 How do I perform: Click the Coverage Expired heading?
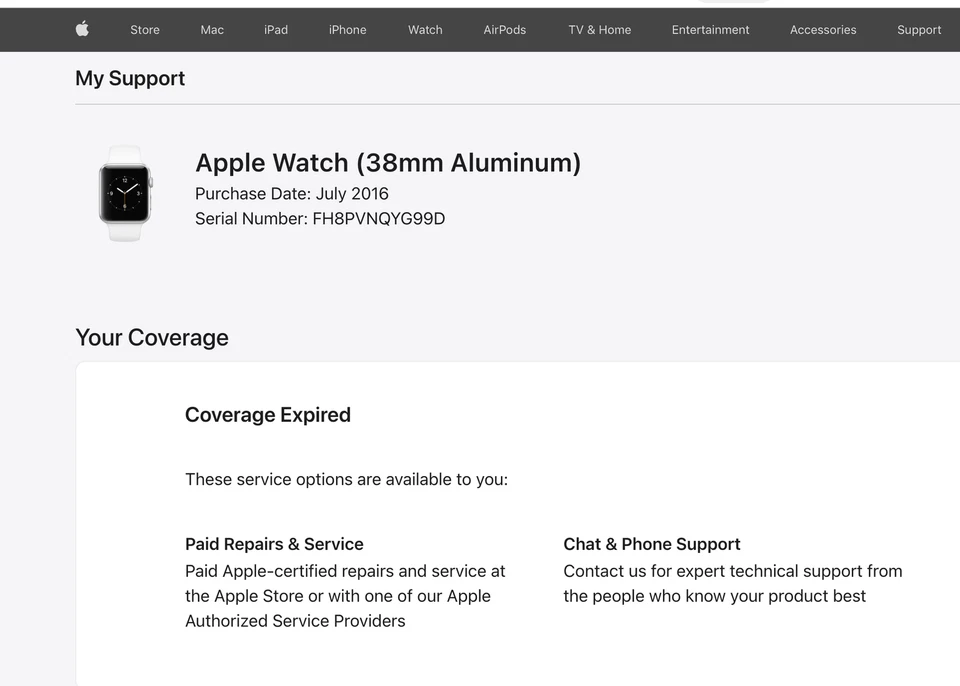[267, 414]
